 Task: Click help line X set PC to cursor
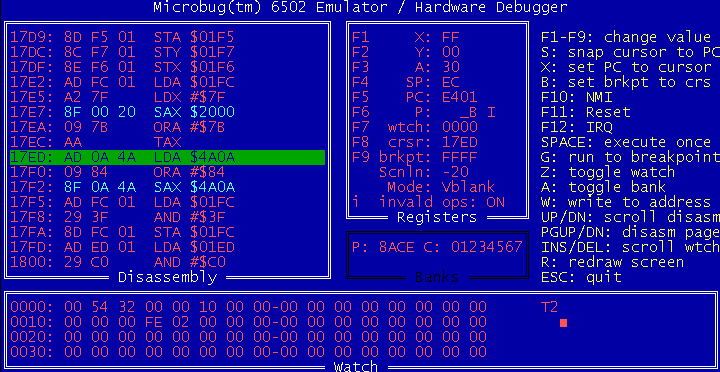pyautogui.click(x=626, y=67)
